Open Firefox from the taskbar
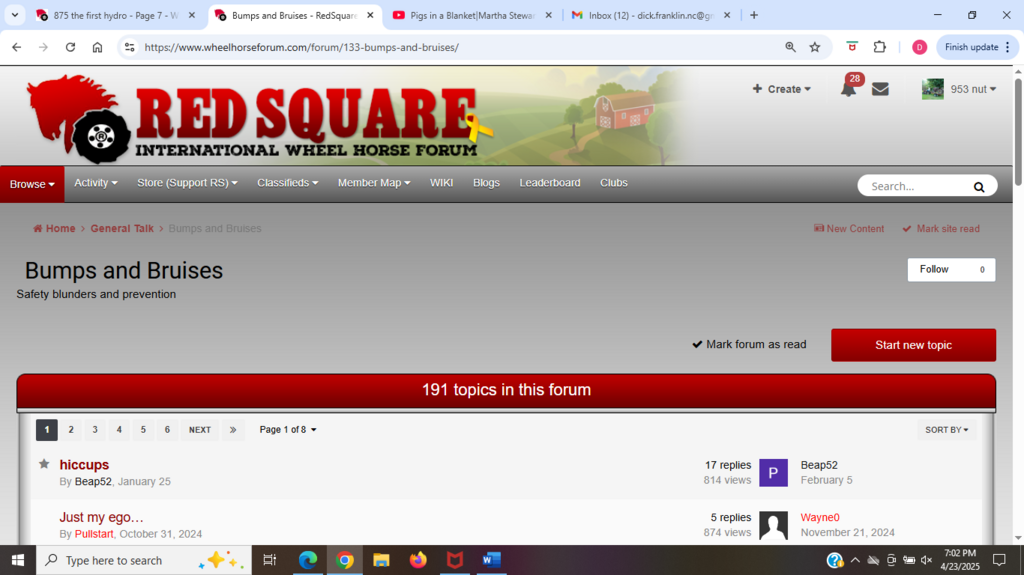The height and width of the screenshot is (575, 1024). coord(418,560)
